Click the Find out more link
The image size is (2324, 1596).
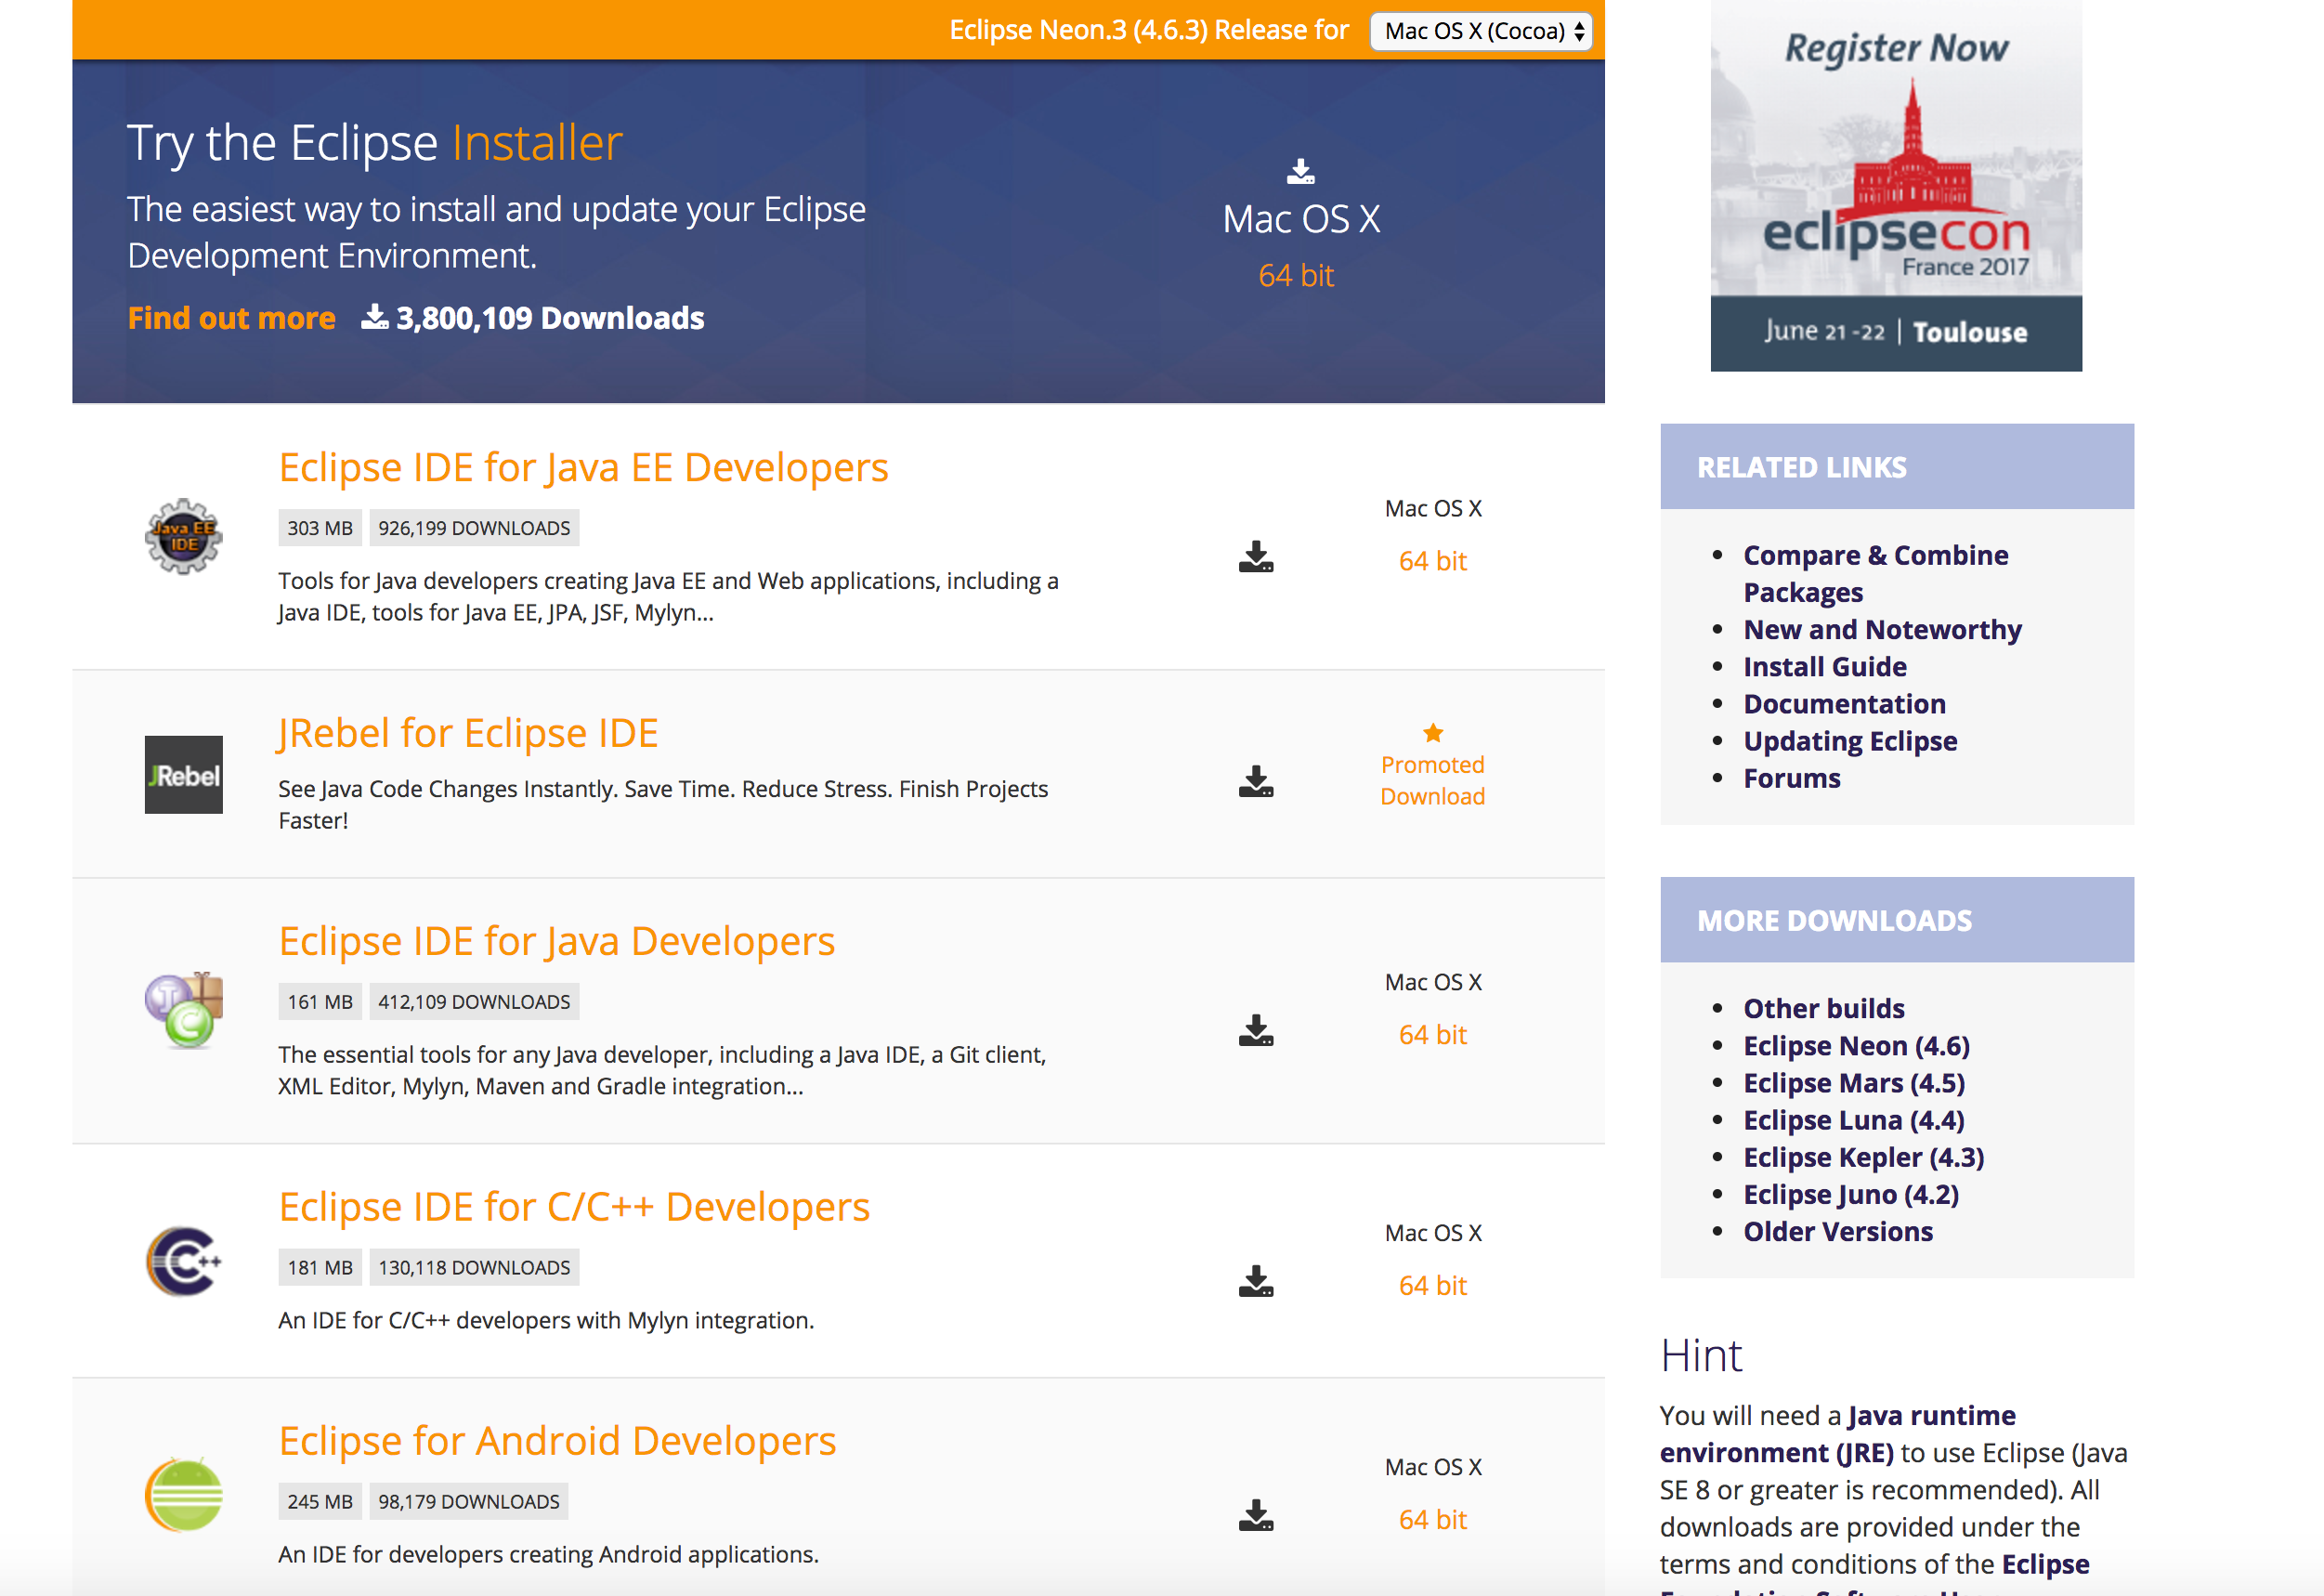231,318
